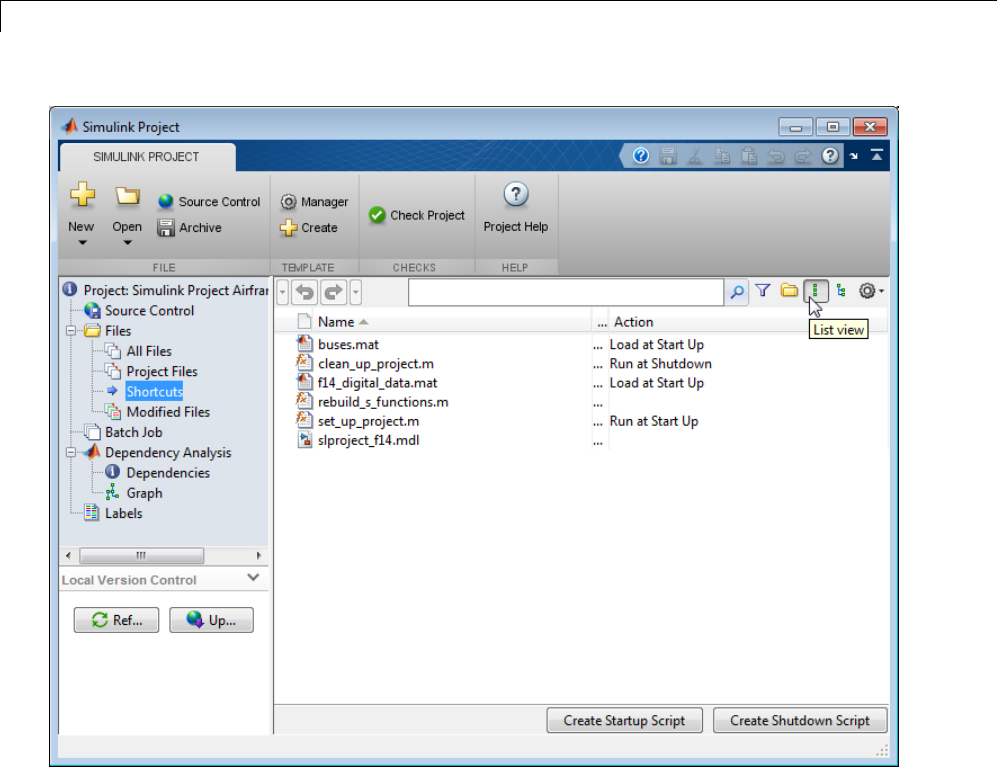997x767 pixels.
Task: Open dropdown right of the forward arrow
Action: 355,293
